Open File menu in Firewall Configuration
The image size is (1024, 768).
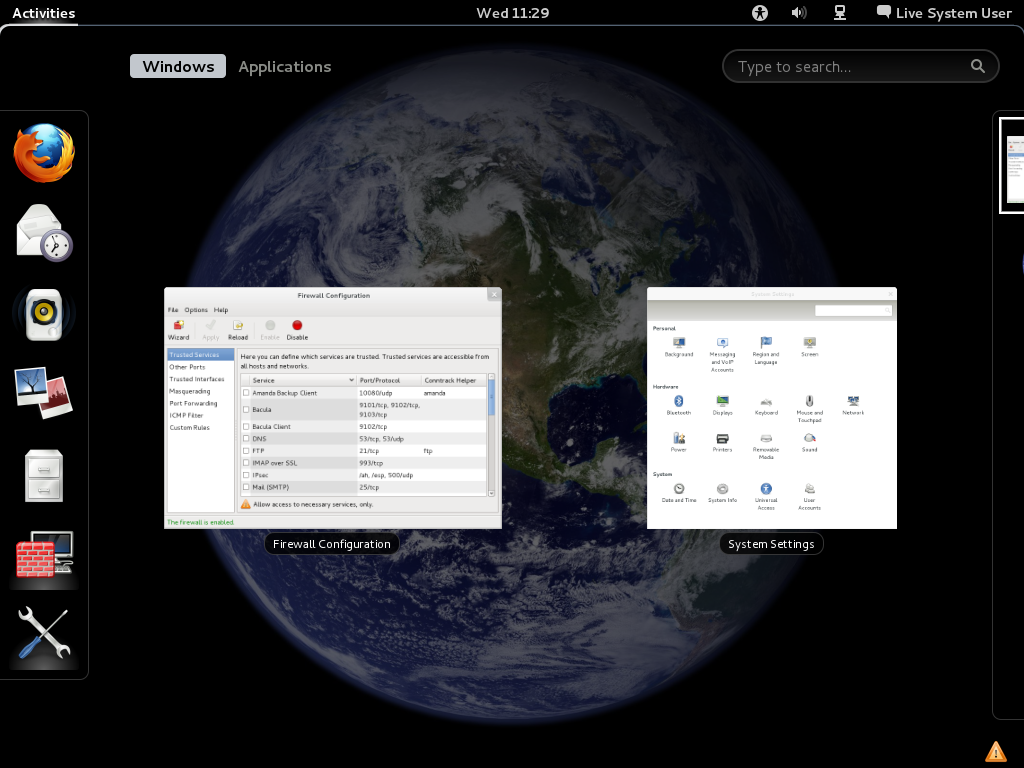173,310
